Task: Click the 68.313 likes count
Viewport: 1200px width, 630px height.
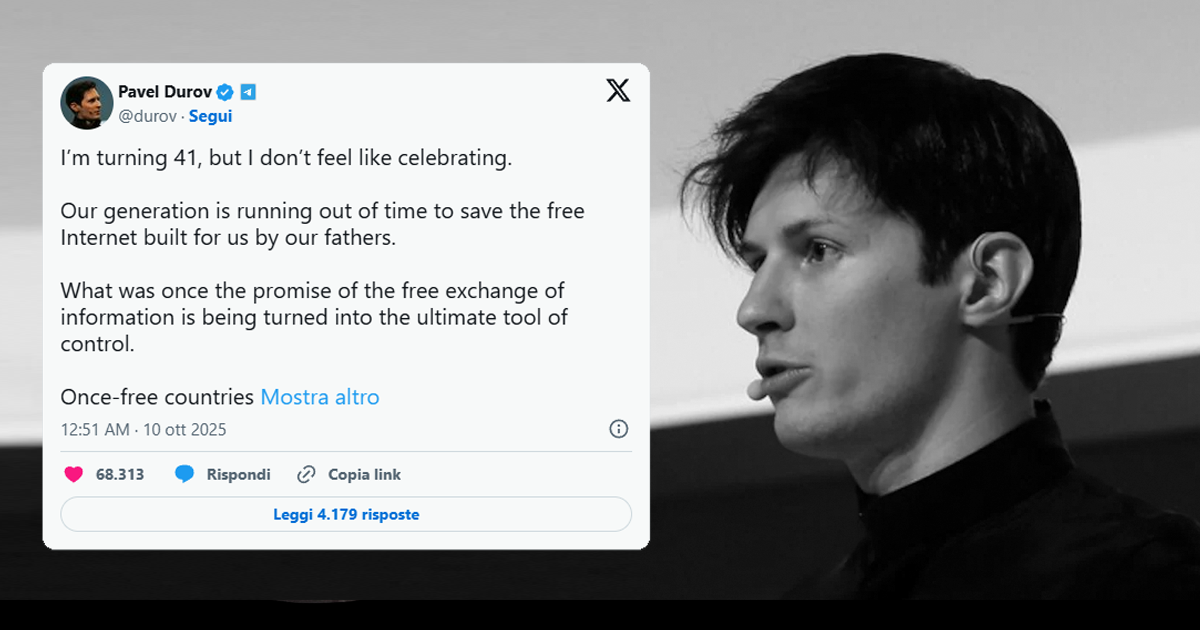Action: click(120, 475)
